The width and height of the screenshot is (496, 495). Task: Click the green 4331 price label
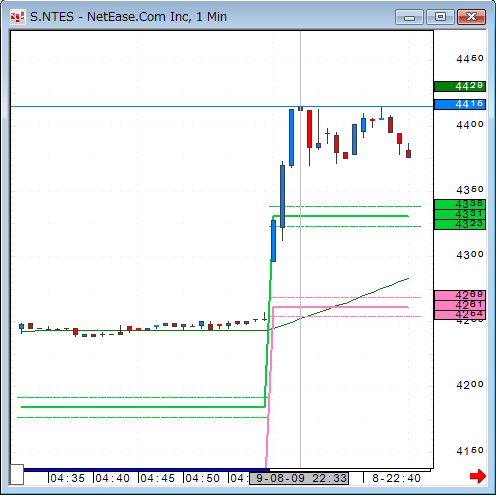(460, 214)
